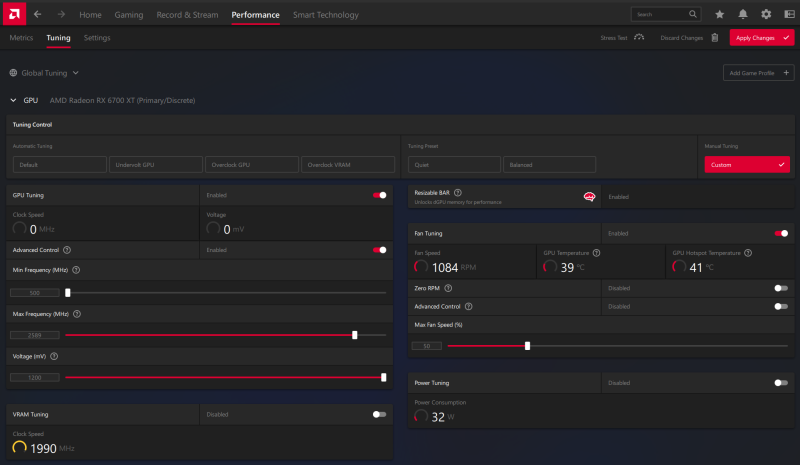800x465 pixels.
Task: Click the Min Frequency value box 500
Action: point(35,293)
